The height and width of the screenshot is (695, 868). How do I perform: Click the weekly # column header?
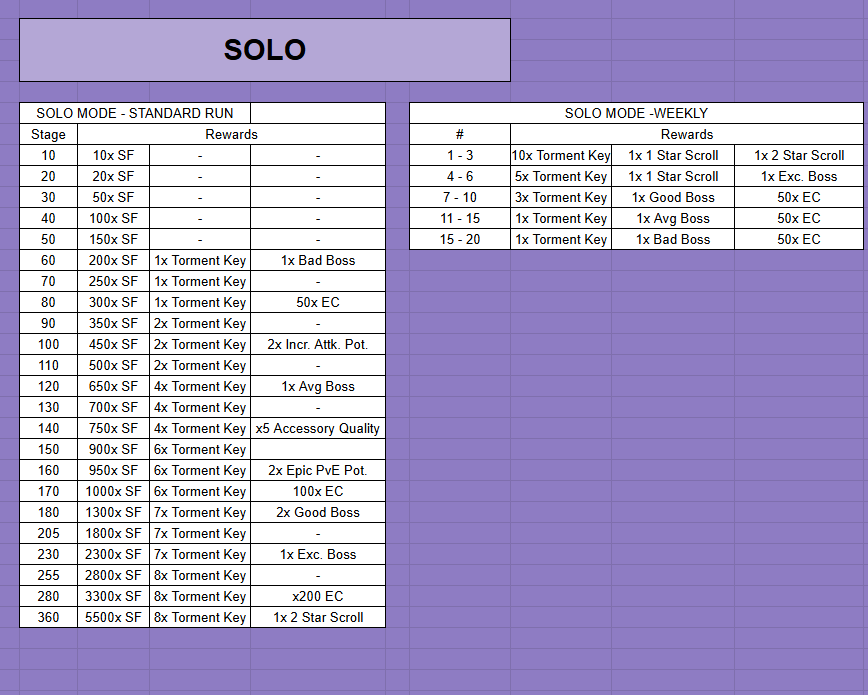pyautogui.click(x=460, y=134)
